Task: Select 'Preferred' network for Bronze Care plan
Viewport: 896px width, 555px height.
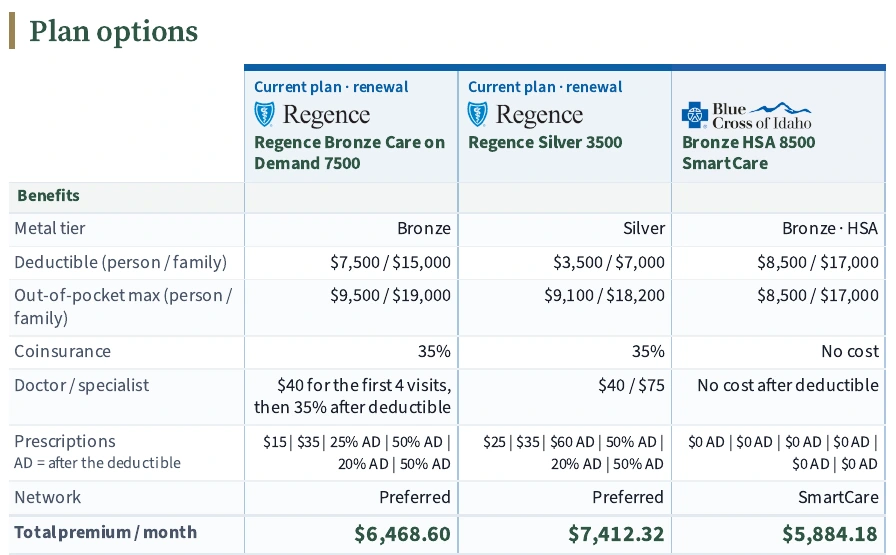Action: [414, 497]
